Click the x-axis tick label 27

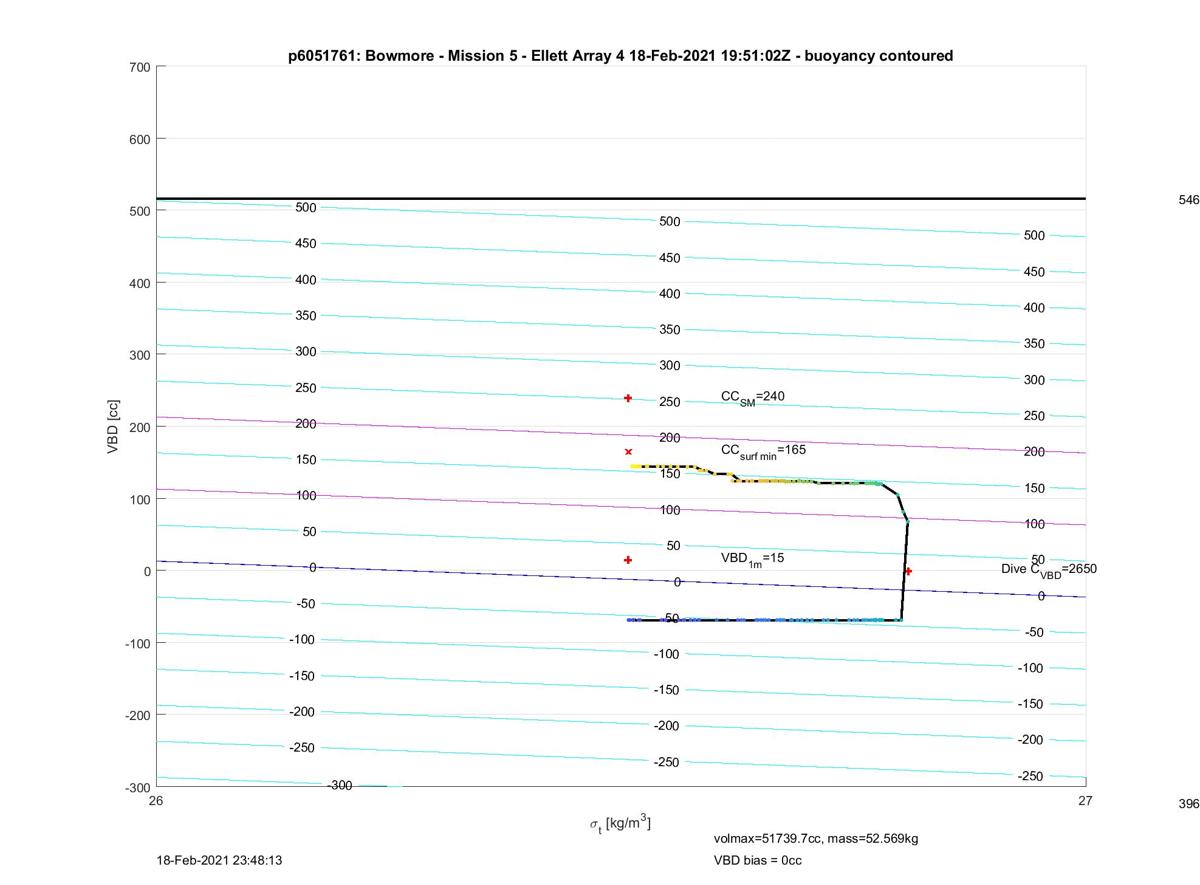click(x=1085, y=800)
